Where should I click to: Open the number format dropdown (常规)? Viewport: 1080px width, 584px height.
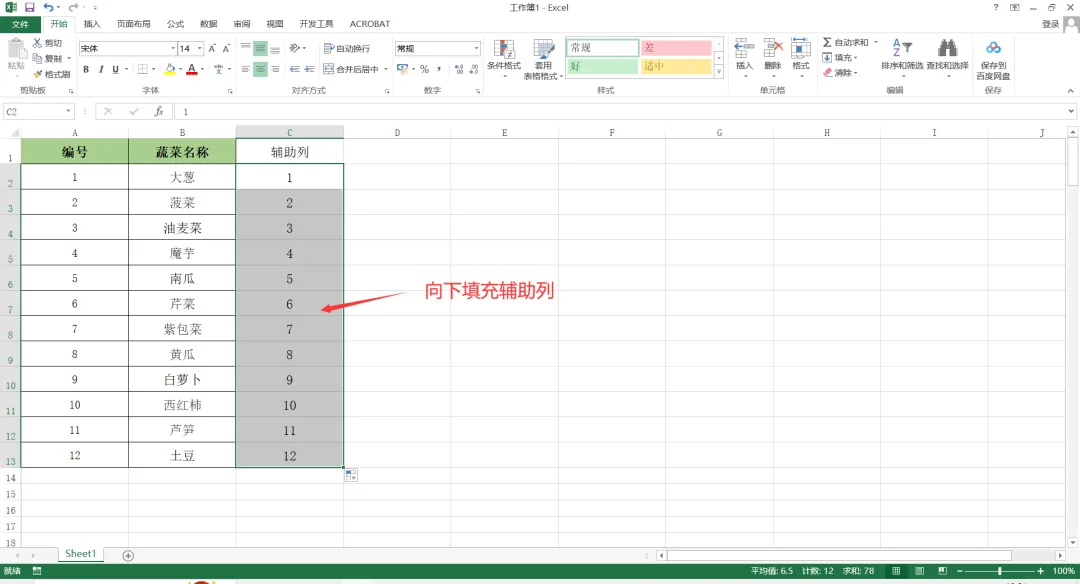pos(476,48)
